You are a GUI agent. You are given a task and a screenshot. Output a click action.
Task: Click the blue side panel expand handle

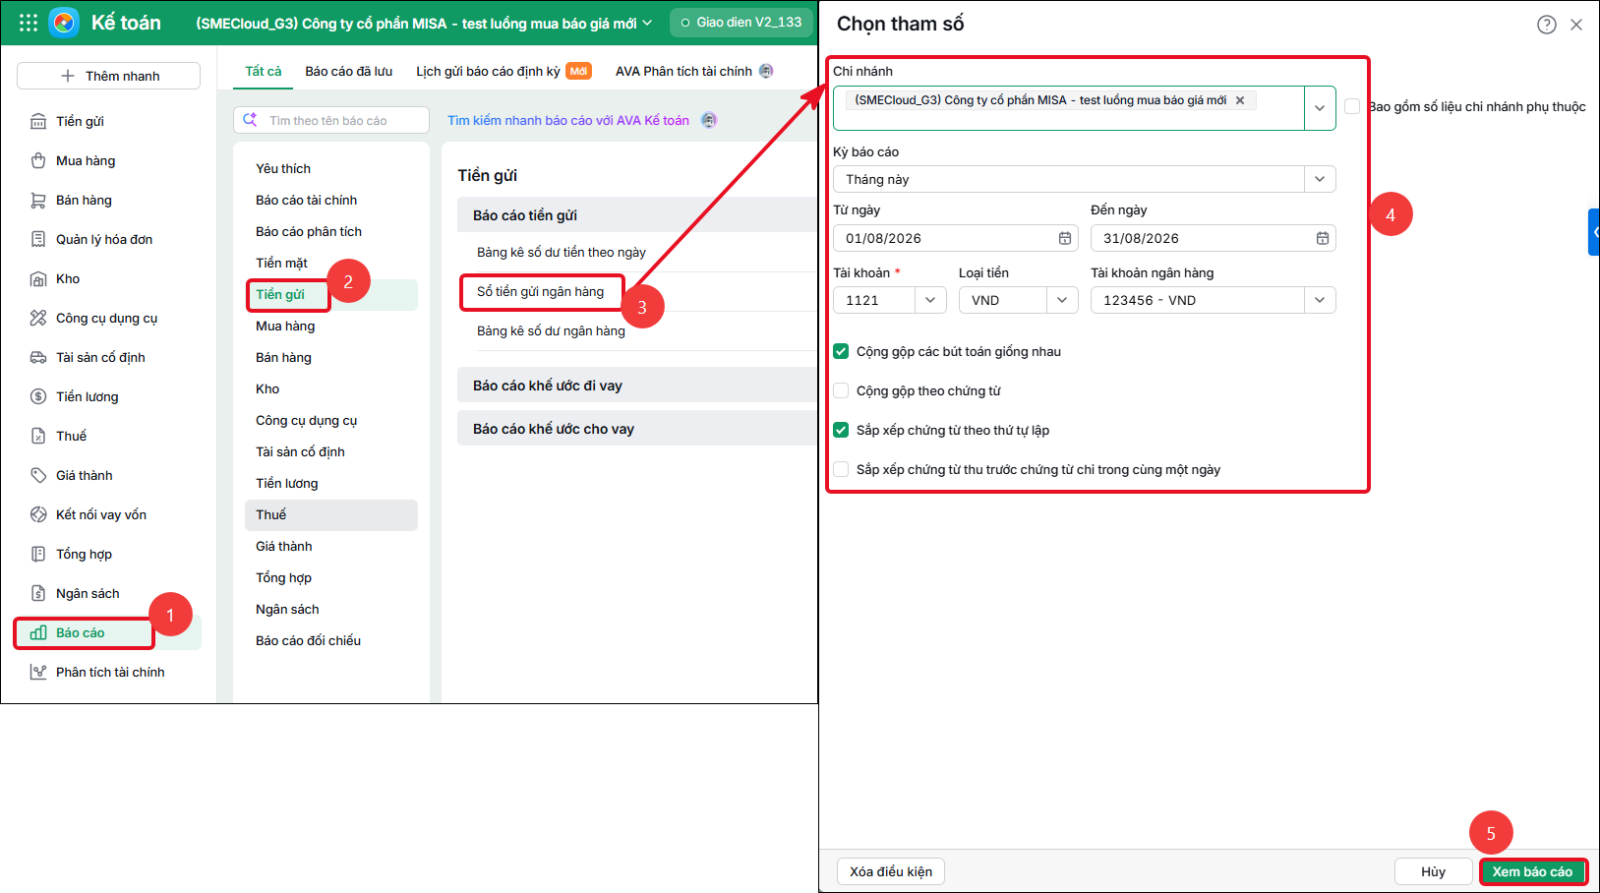[1594, 232]
